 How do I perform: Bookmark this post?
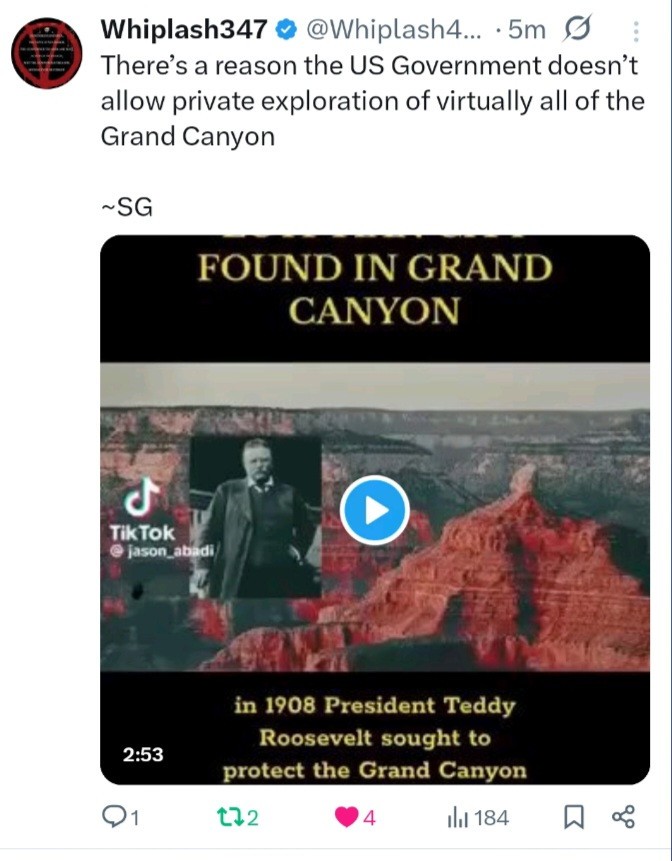tap(574, 818)
